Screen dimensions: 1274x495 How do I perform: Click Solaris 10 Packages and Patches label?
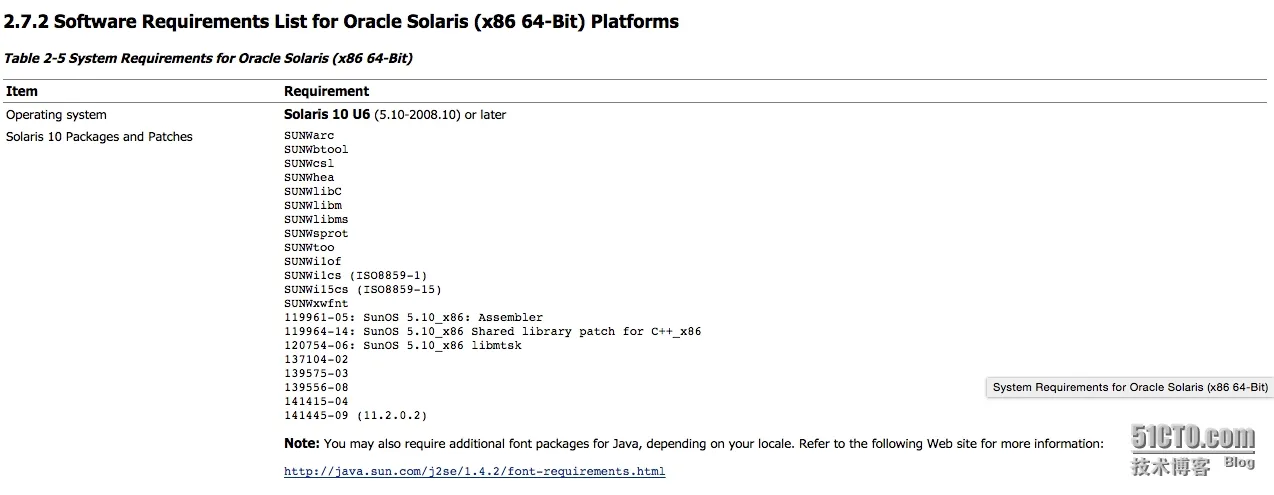click(x=99, y=137)
